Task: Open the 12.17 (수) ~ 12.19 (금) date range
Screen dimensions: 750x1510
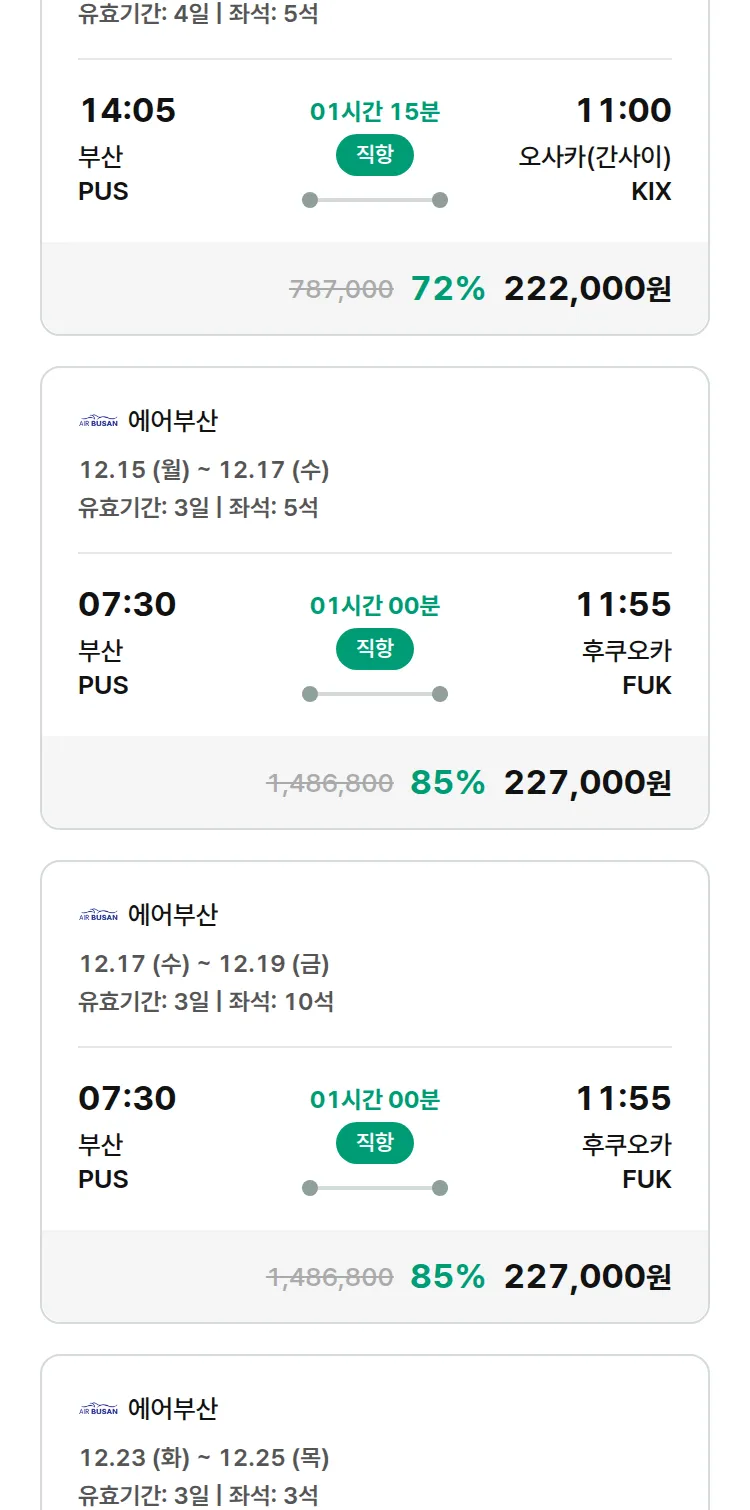Action: [x=204, y=964]
